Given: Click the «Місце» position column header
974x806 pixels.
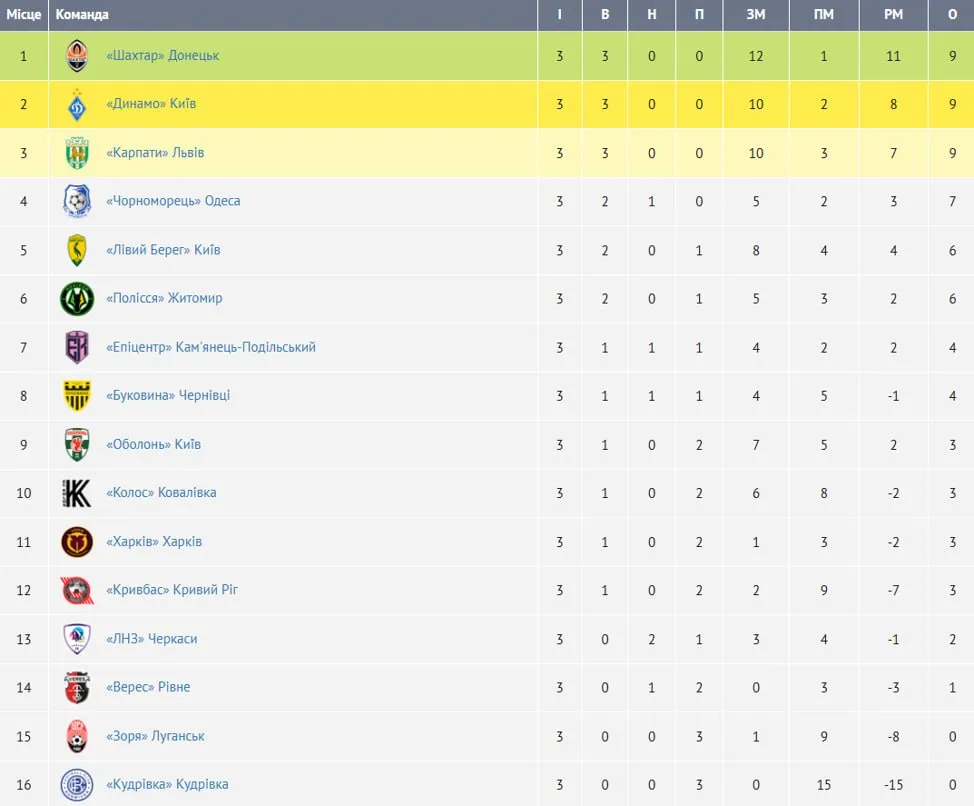Looking at the screenshot, I should coord(24,14).
